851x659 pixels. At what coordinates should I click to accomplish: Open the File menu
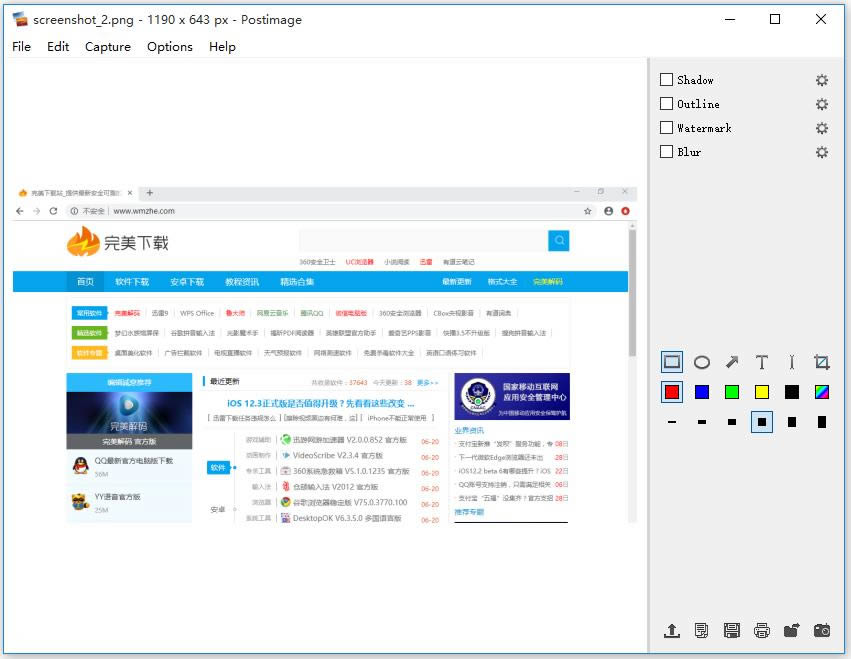coord(22,47)
